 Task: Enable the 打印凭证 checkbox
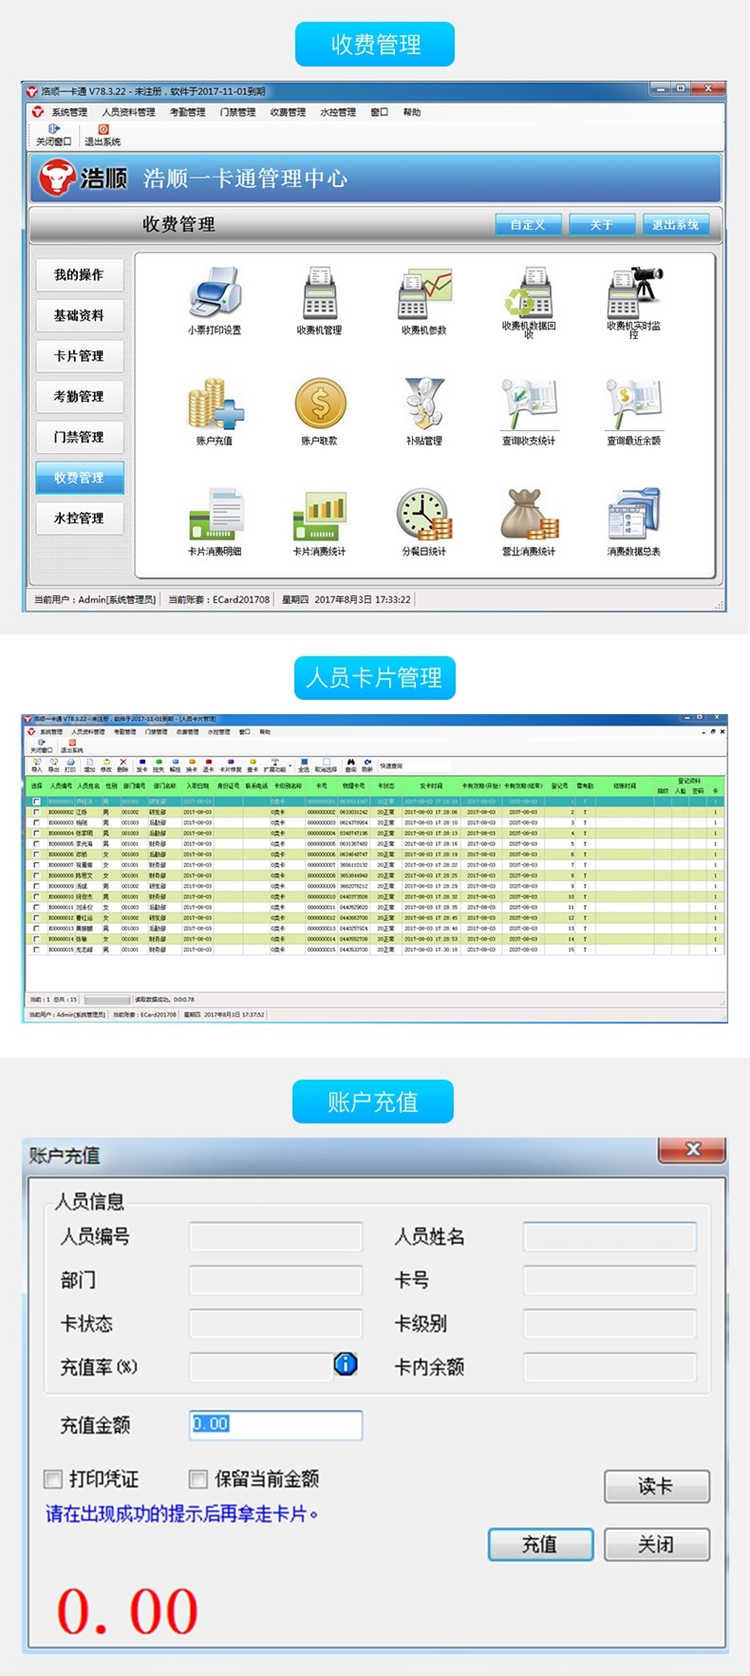click(x=53, y=1479)
